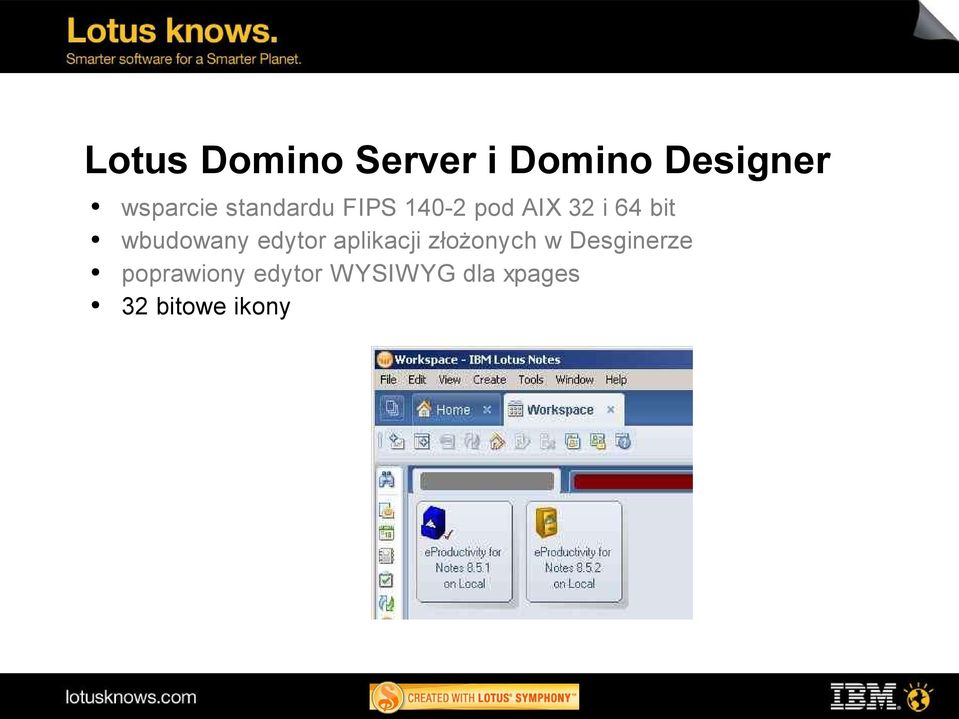The width and height of the screenshot is (959, 719).
Task: Open the Edit menu
Action: pyautogui.click(x=417, y=380)
